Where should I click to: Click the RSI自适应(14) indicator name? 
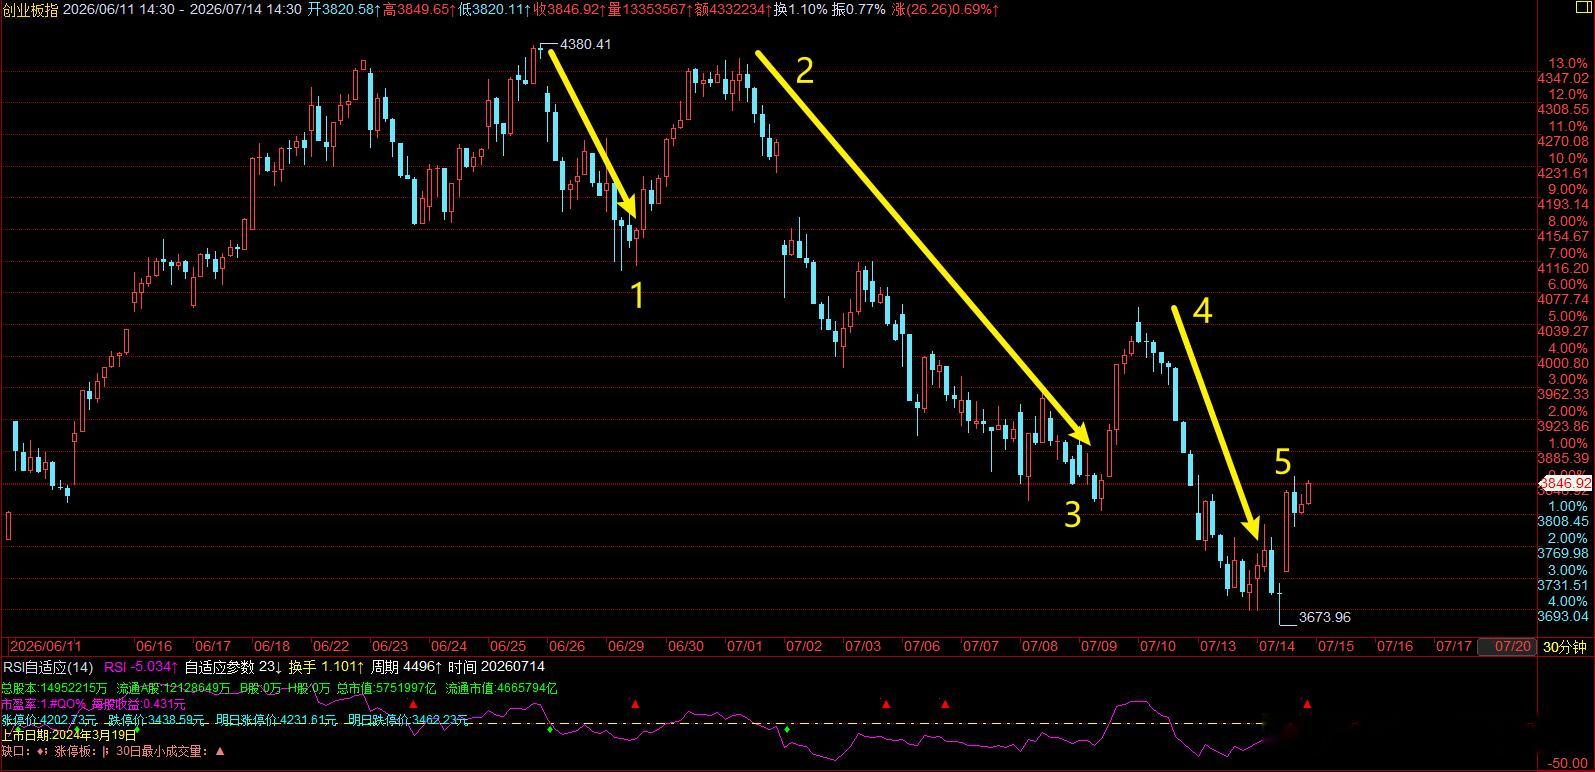[x=48, y=667]
